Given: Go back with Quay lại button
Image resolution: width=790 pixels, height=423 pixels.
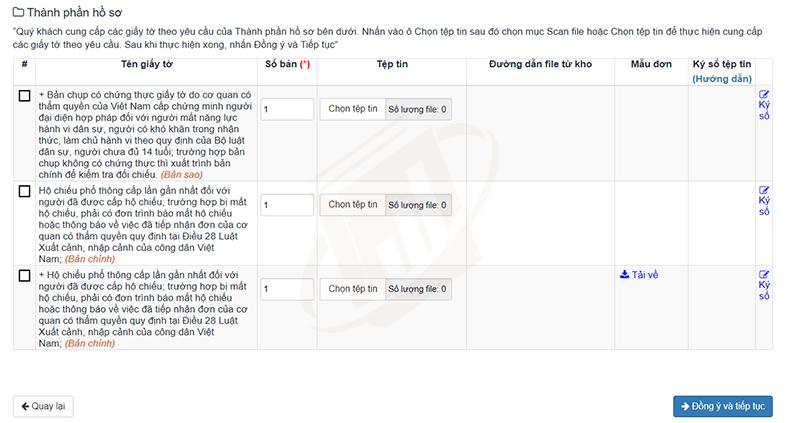Looking at the screenshot, I should click(43, 406).
